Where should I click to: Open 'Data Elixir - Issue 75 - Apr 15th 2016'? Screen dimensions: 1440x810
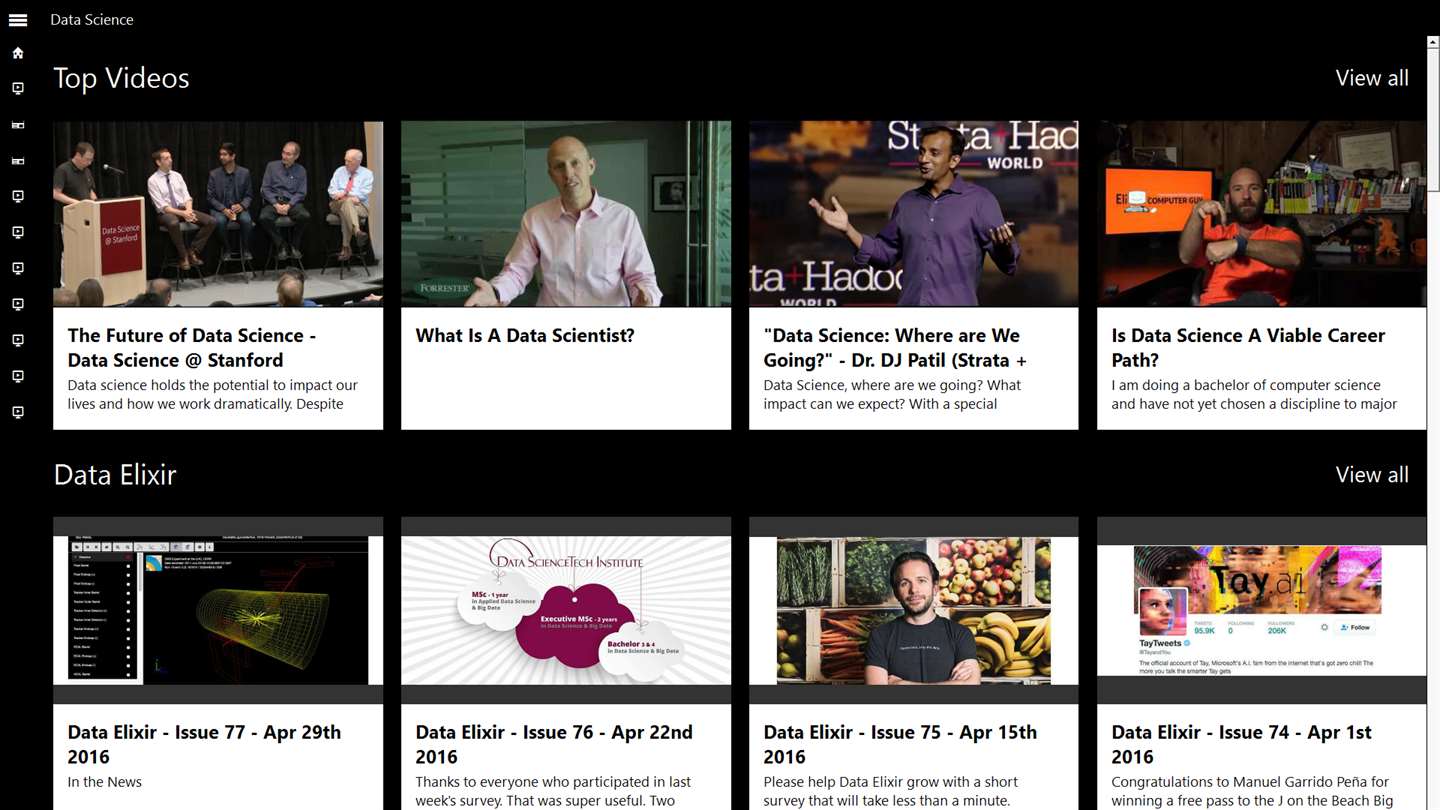(x=900, y=744)
